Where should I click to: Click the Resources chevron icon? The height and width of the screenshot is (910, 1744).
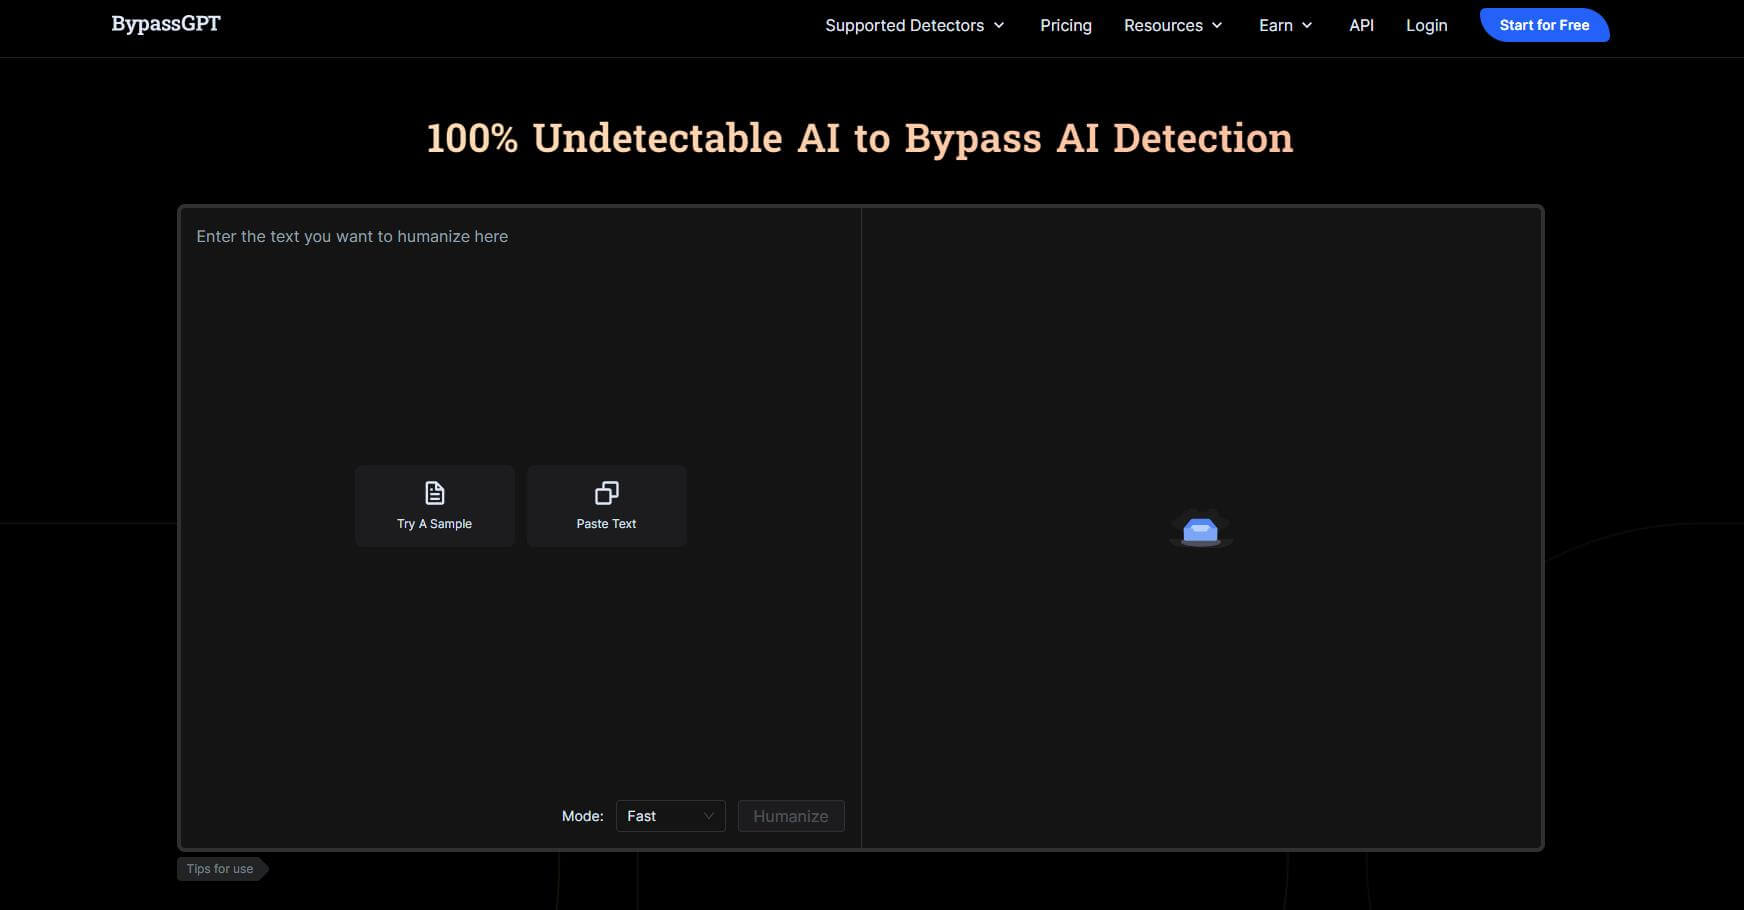1216,25
